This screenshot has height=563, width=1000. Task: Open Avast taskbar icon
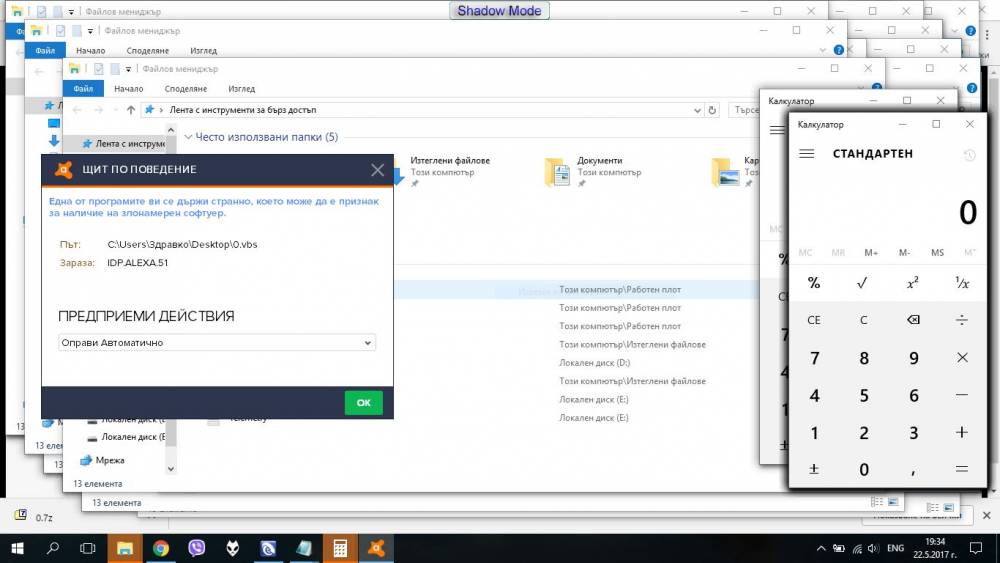376,548
